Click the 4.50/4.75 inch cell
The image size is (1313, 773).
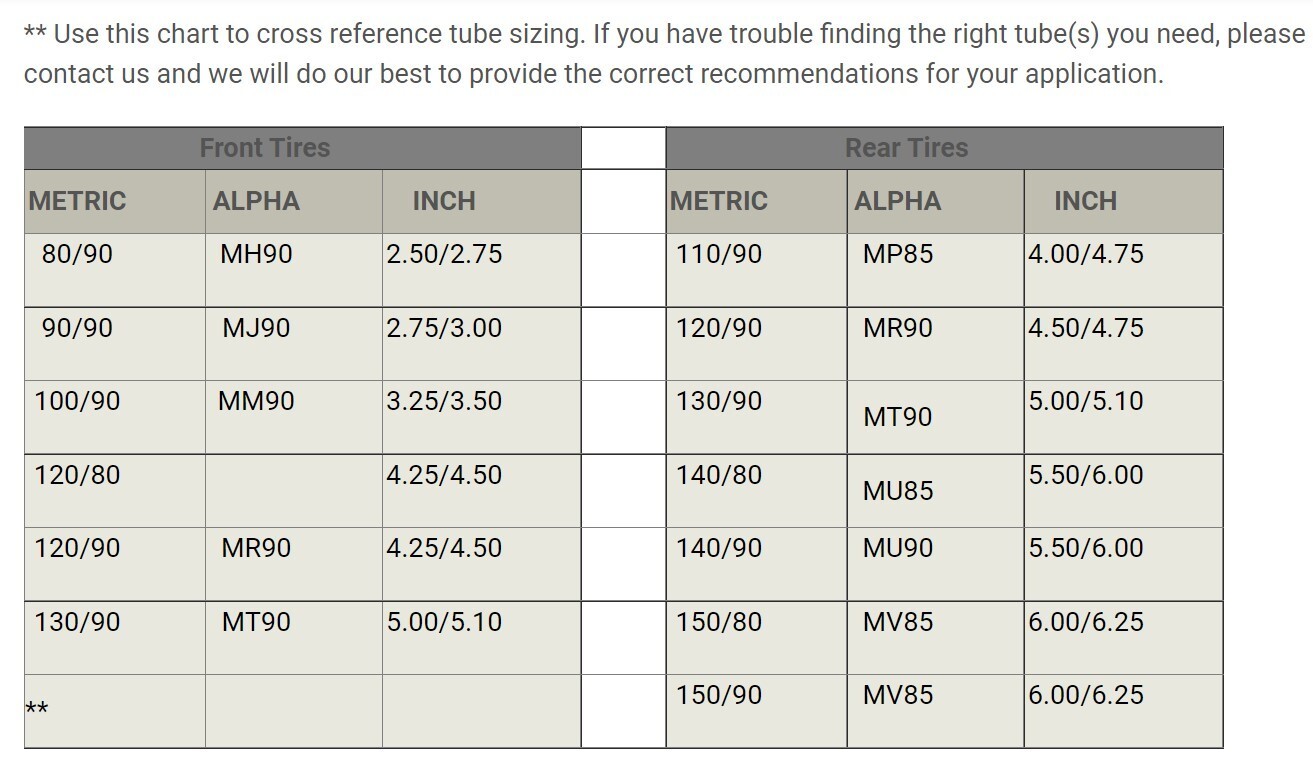1123,344
